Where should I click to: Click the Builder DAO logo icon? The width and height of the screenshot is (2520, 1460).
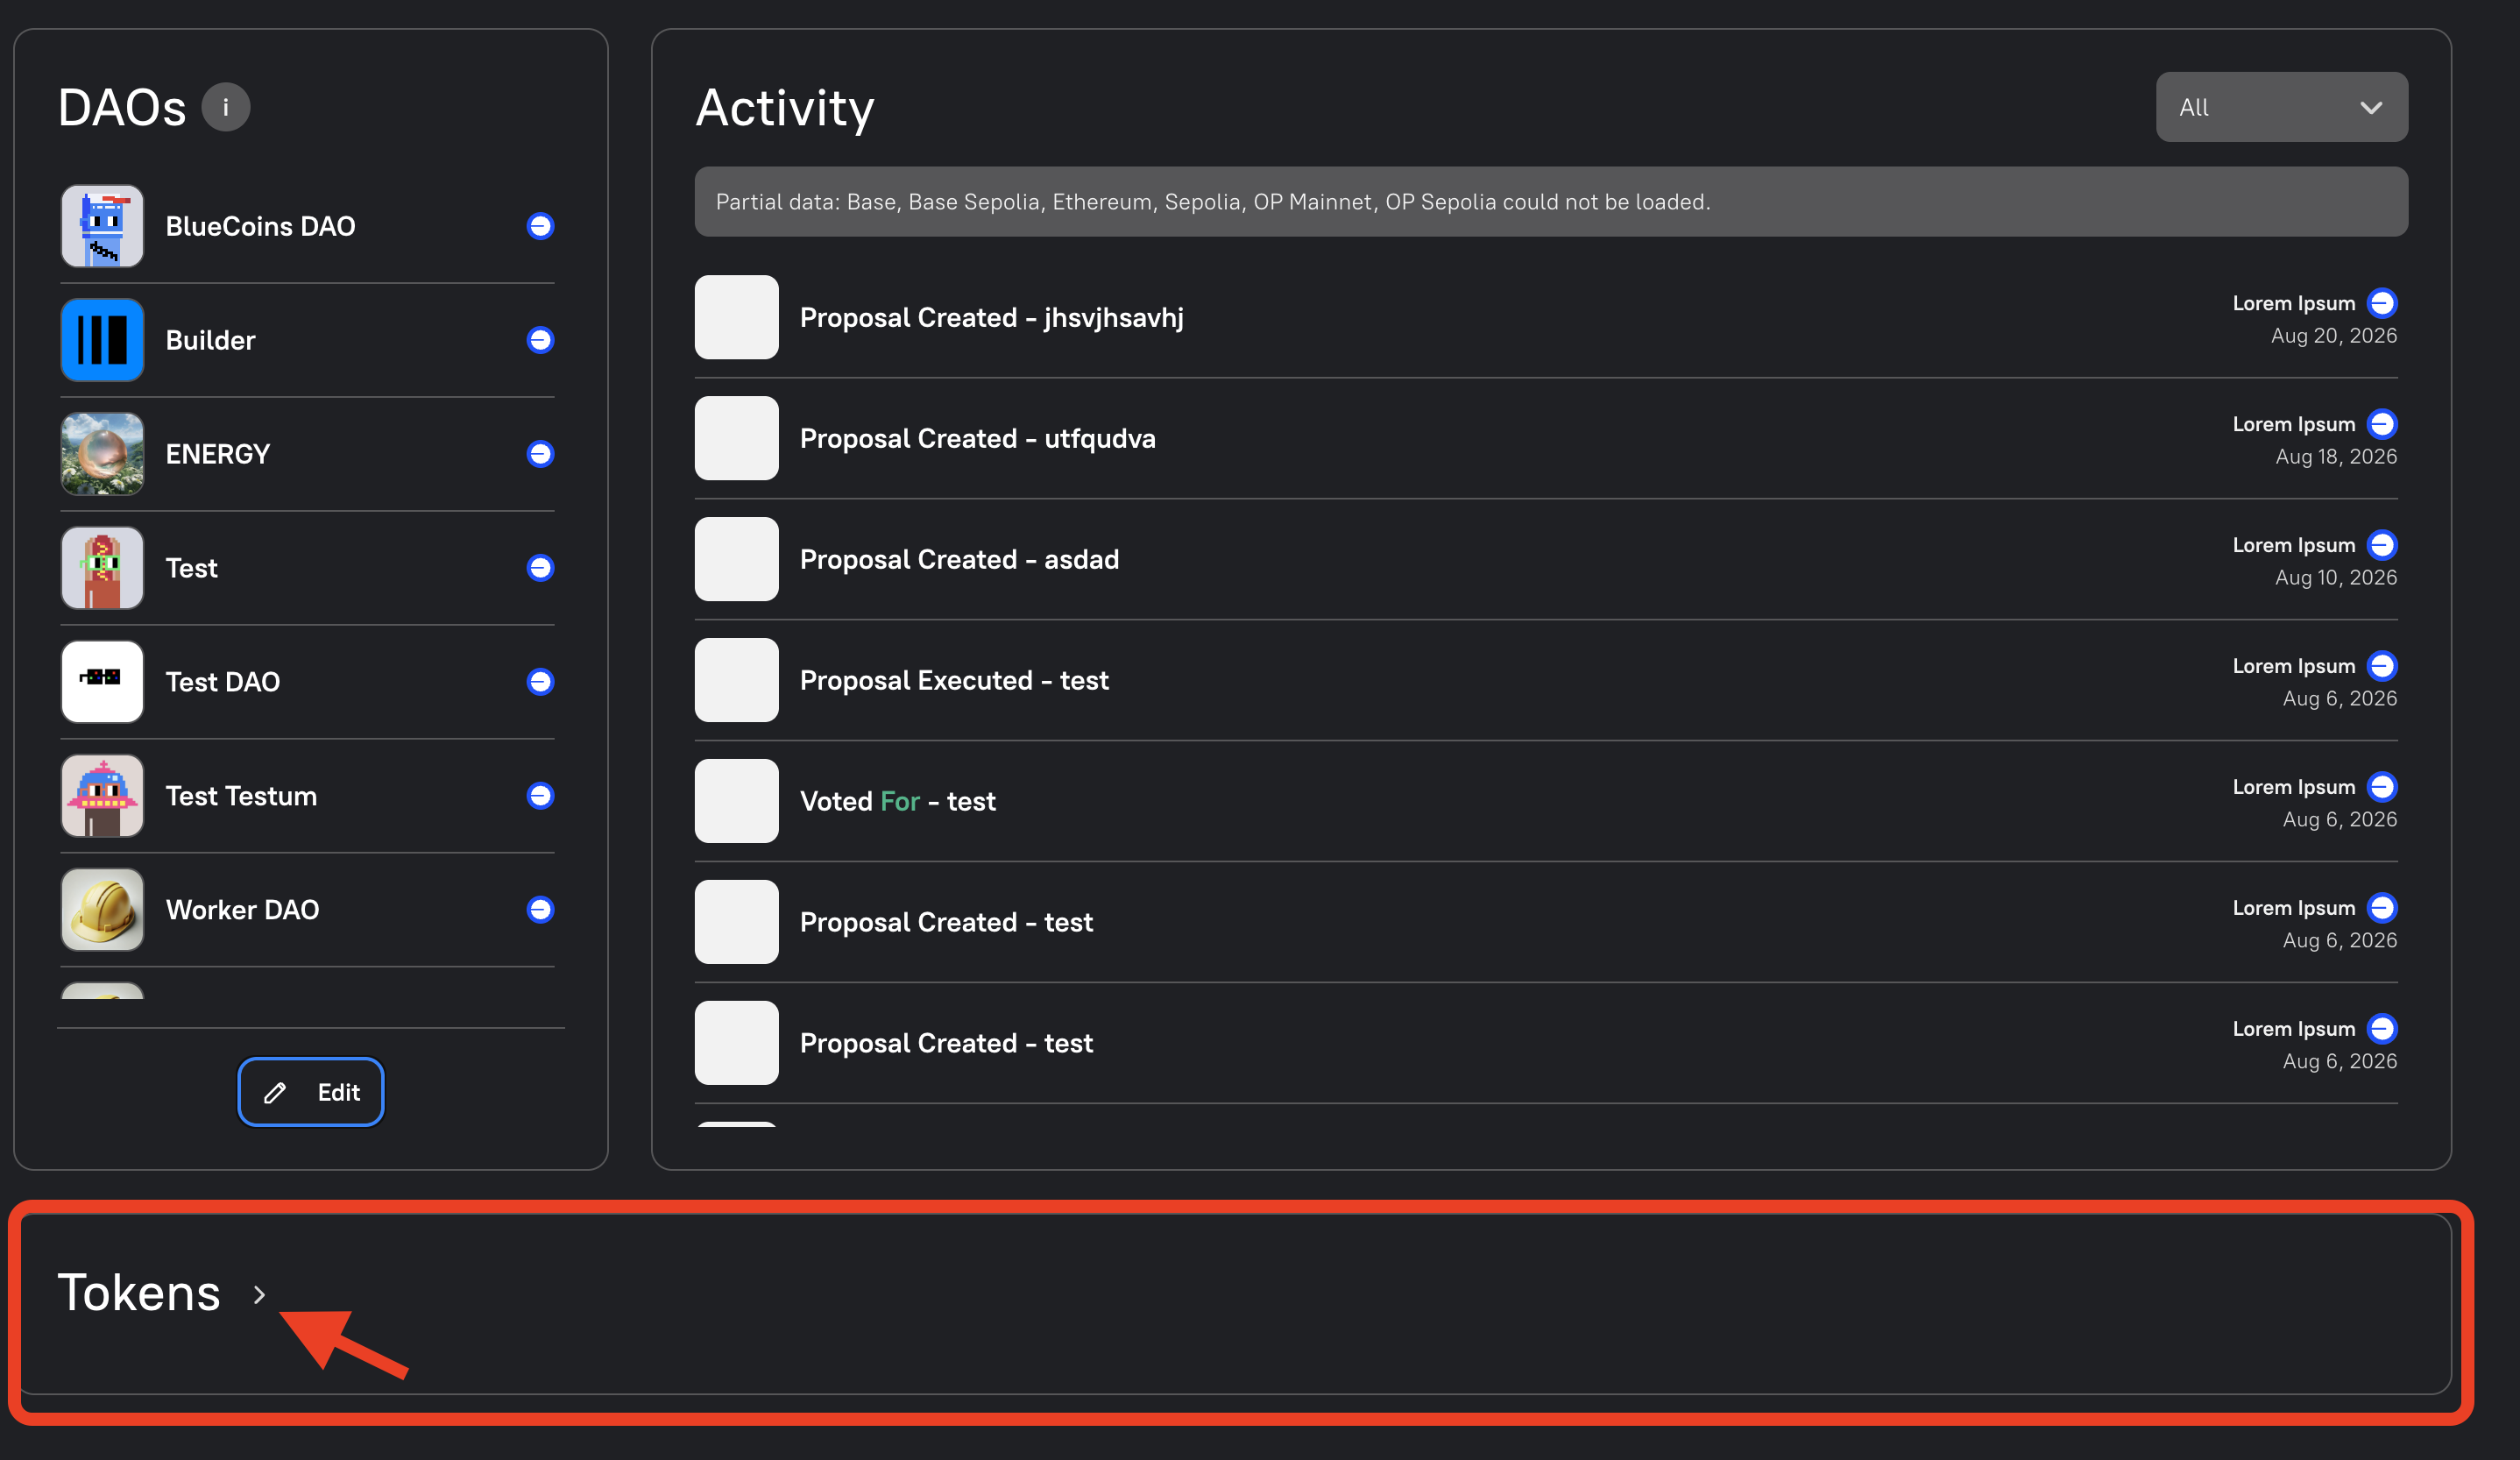(102, 340)
